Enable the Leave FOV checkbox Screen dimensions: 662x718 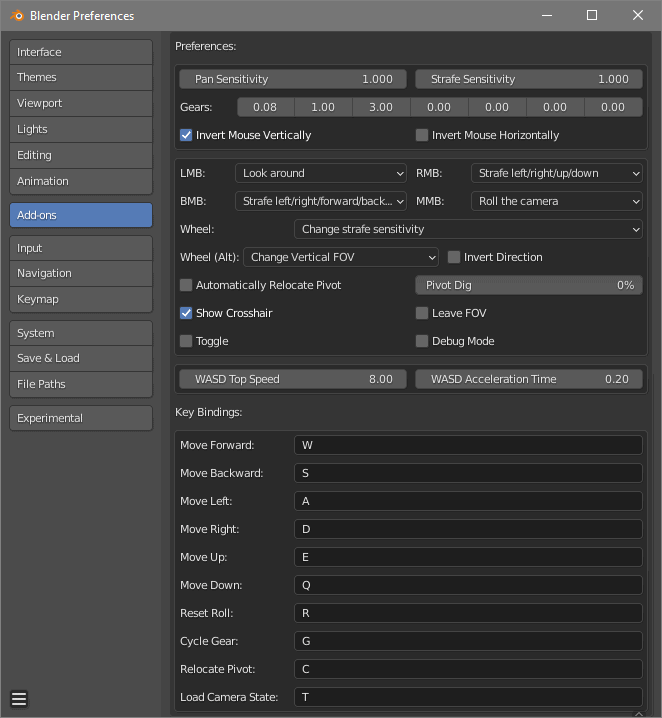[x=422, y=313]
